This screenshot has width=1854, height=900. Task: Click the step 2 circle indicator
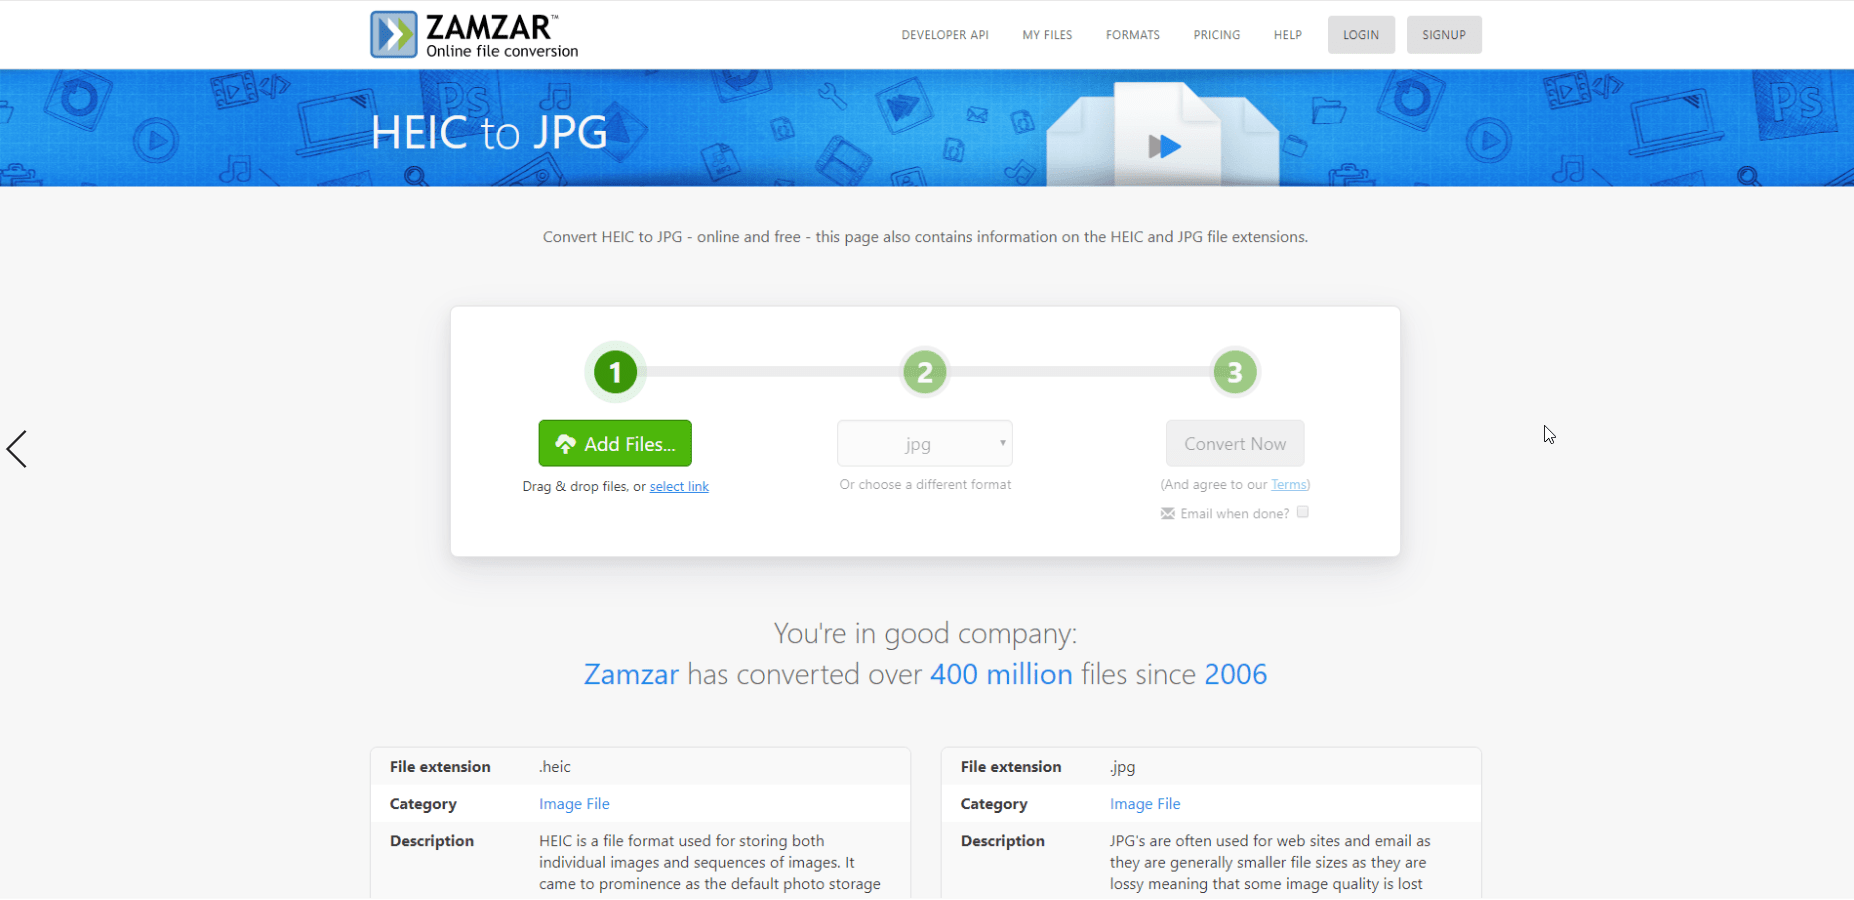pos(925,373)
